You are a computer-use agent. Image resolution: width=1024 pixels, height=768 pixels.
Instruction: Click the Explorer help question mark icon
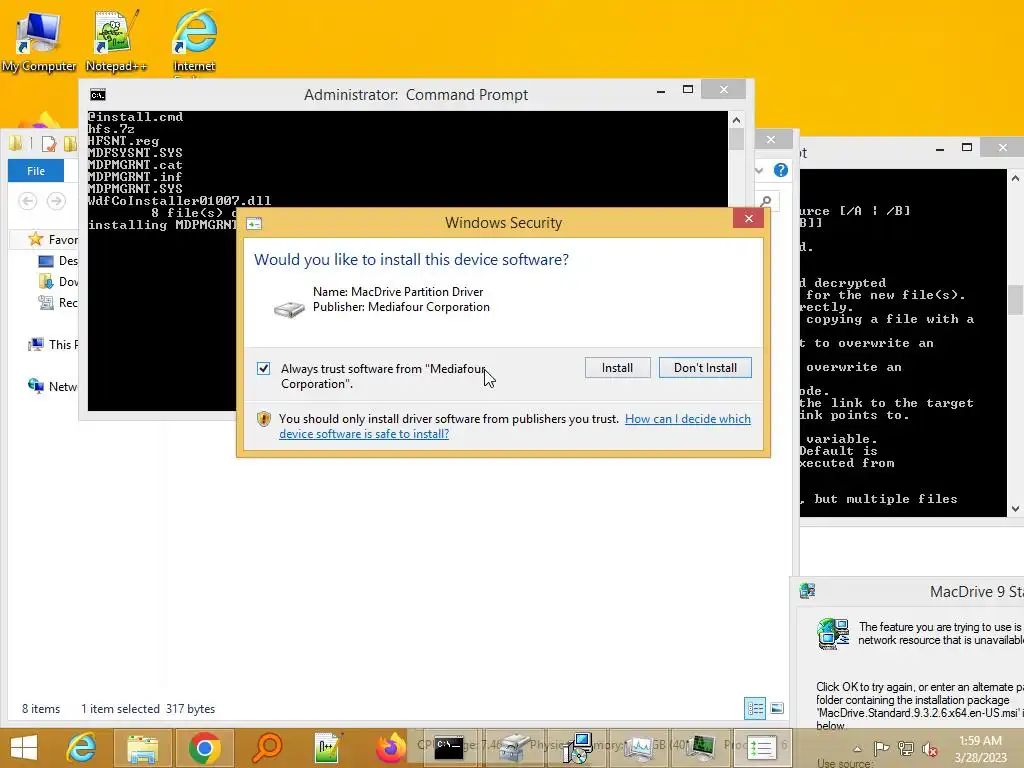tap(780, 170)
